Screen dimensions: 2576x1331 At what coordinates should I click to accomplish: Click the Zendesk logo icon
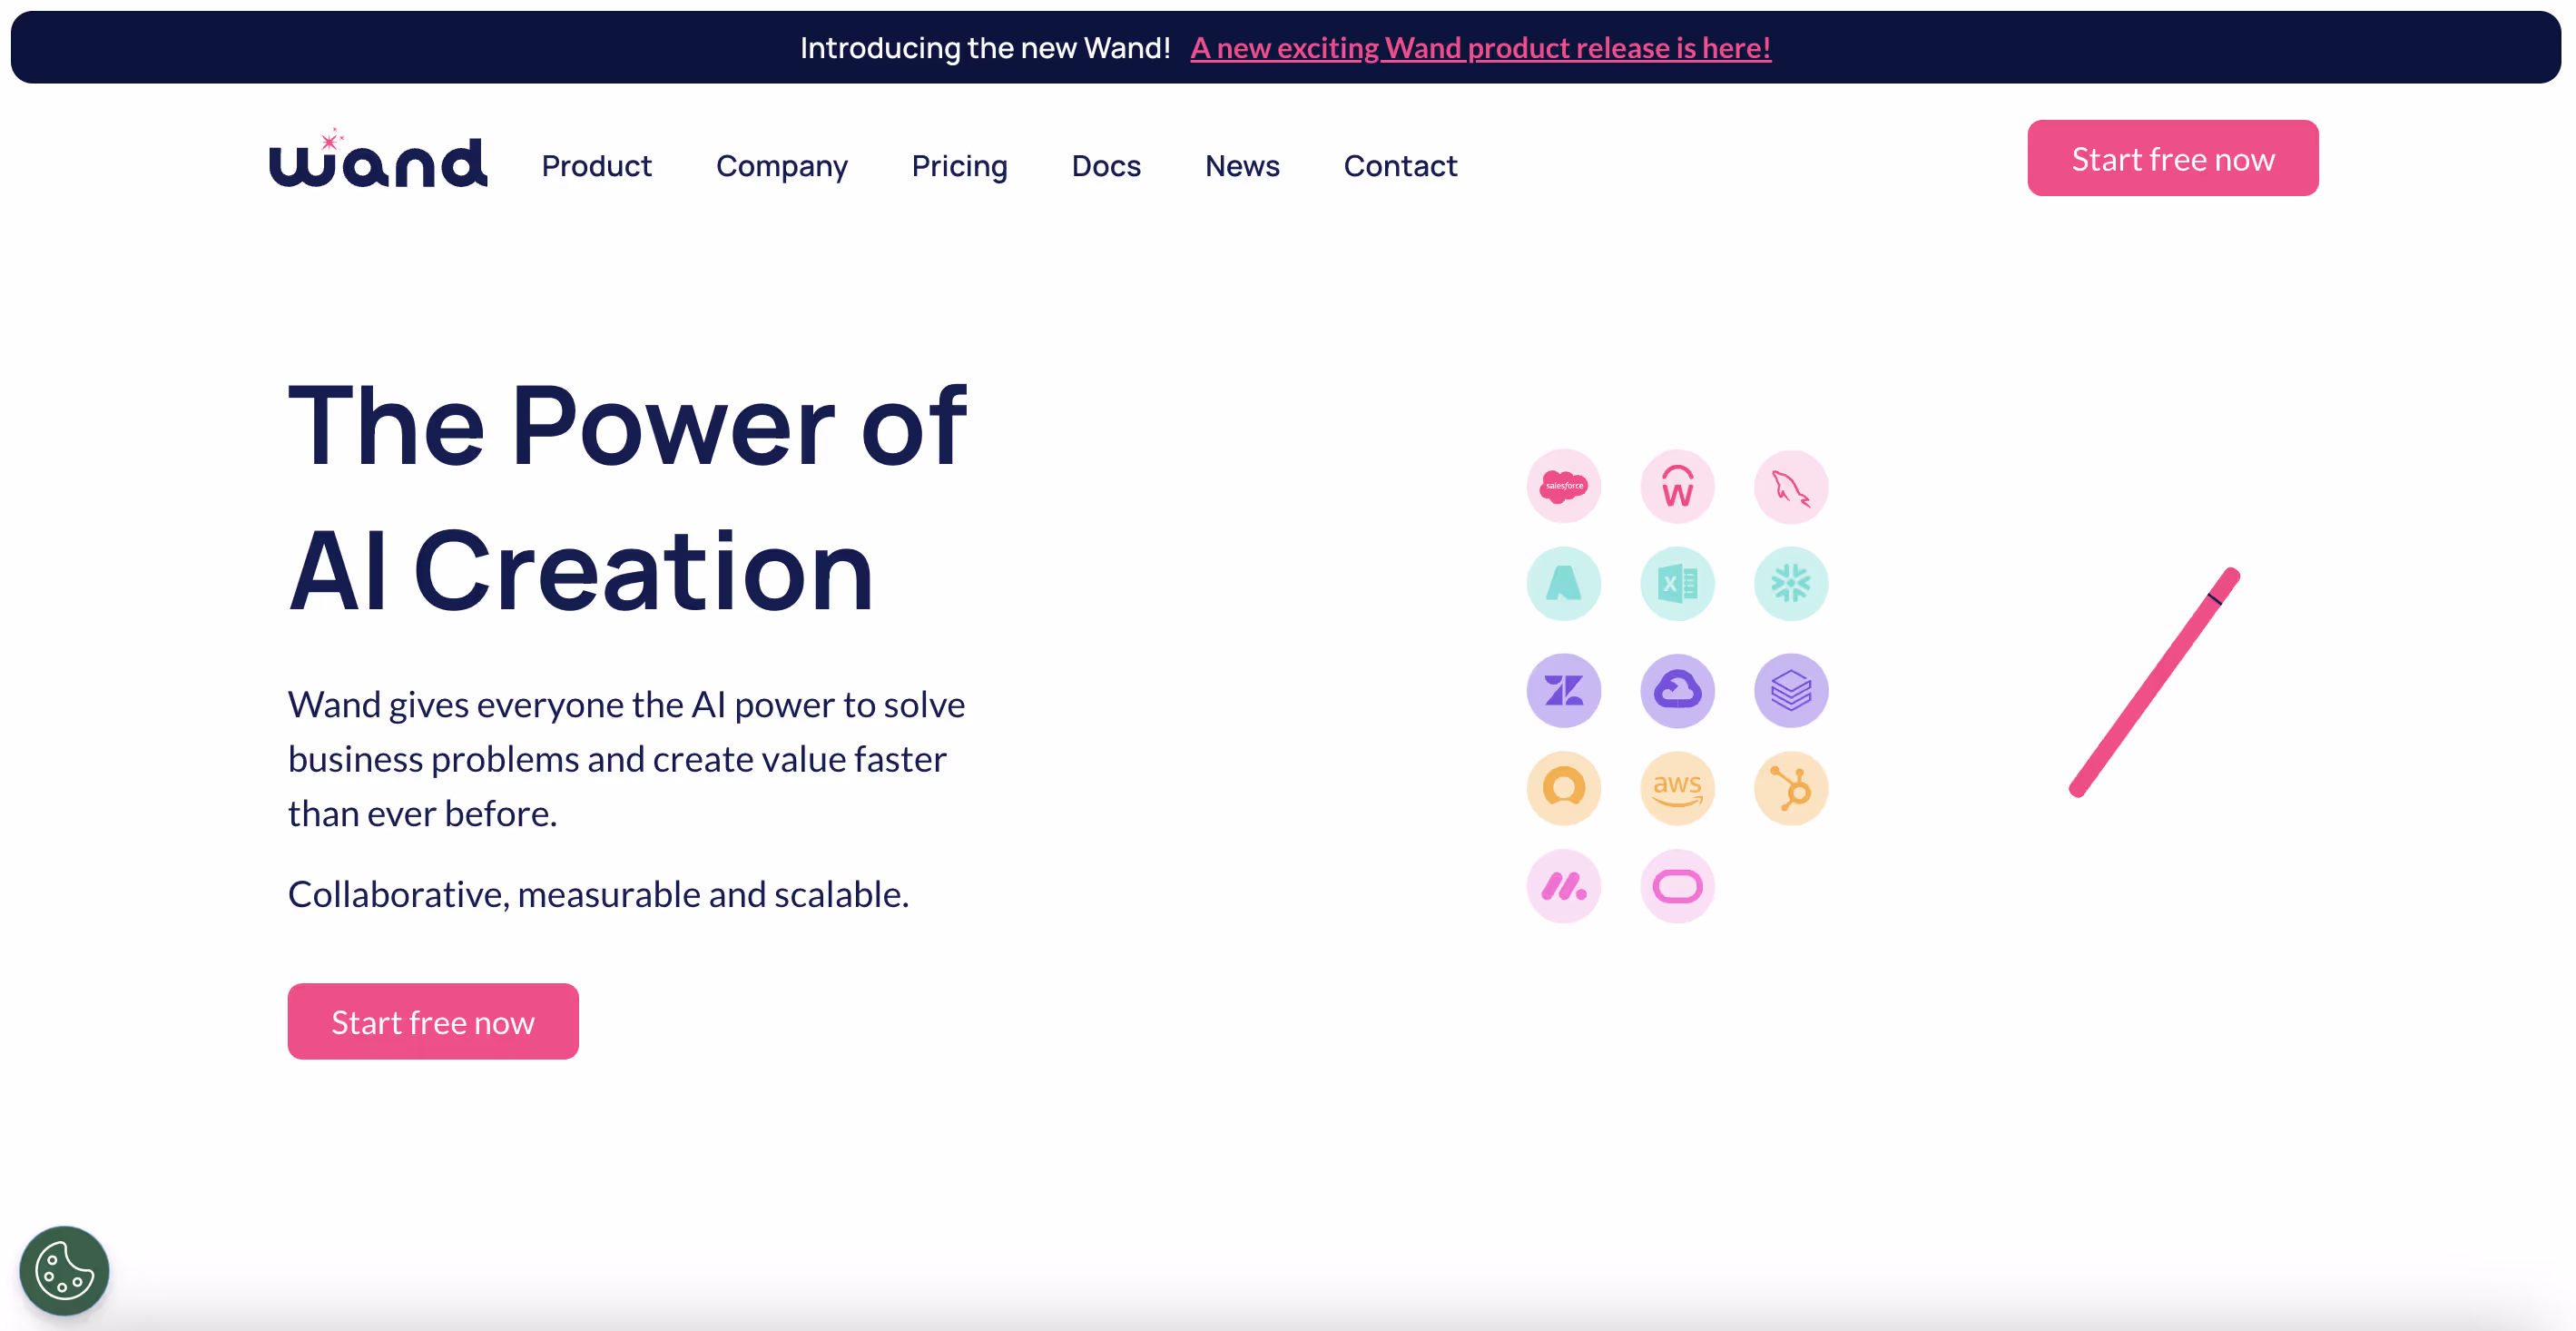click(1563, 690)
